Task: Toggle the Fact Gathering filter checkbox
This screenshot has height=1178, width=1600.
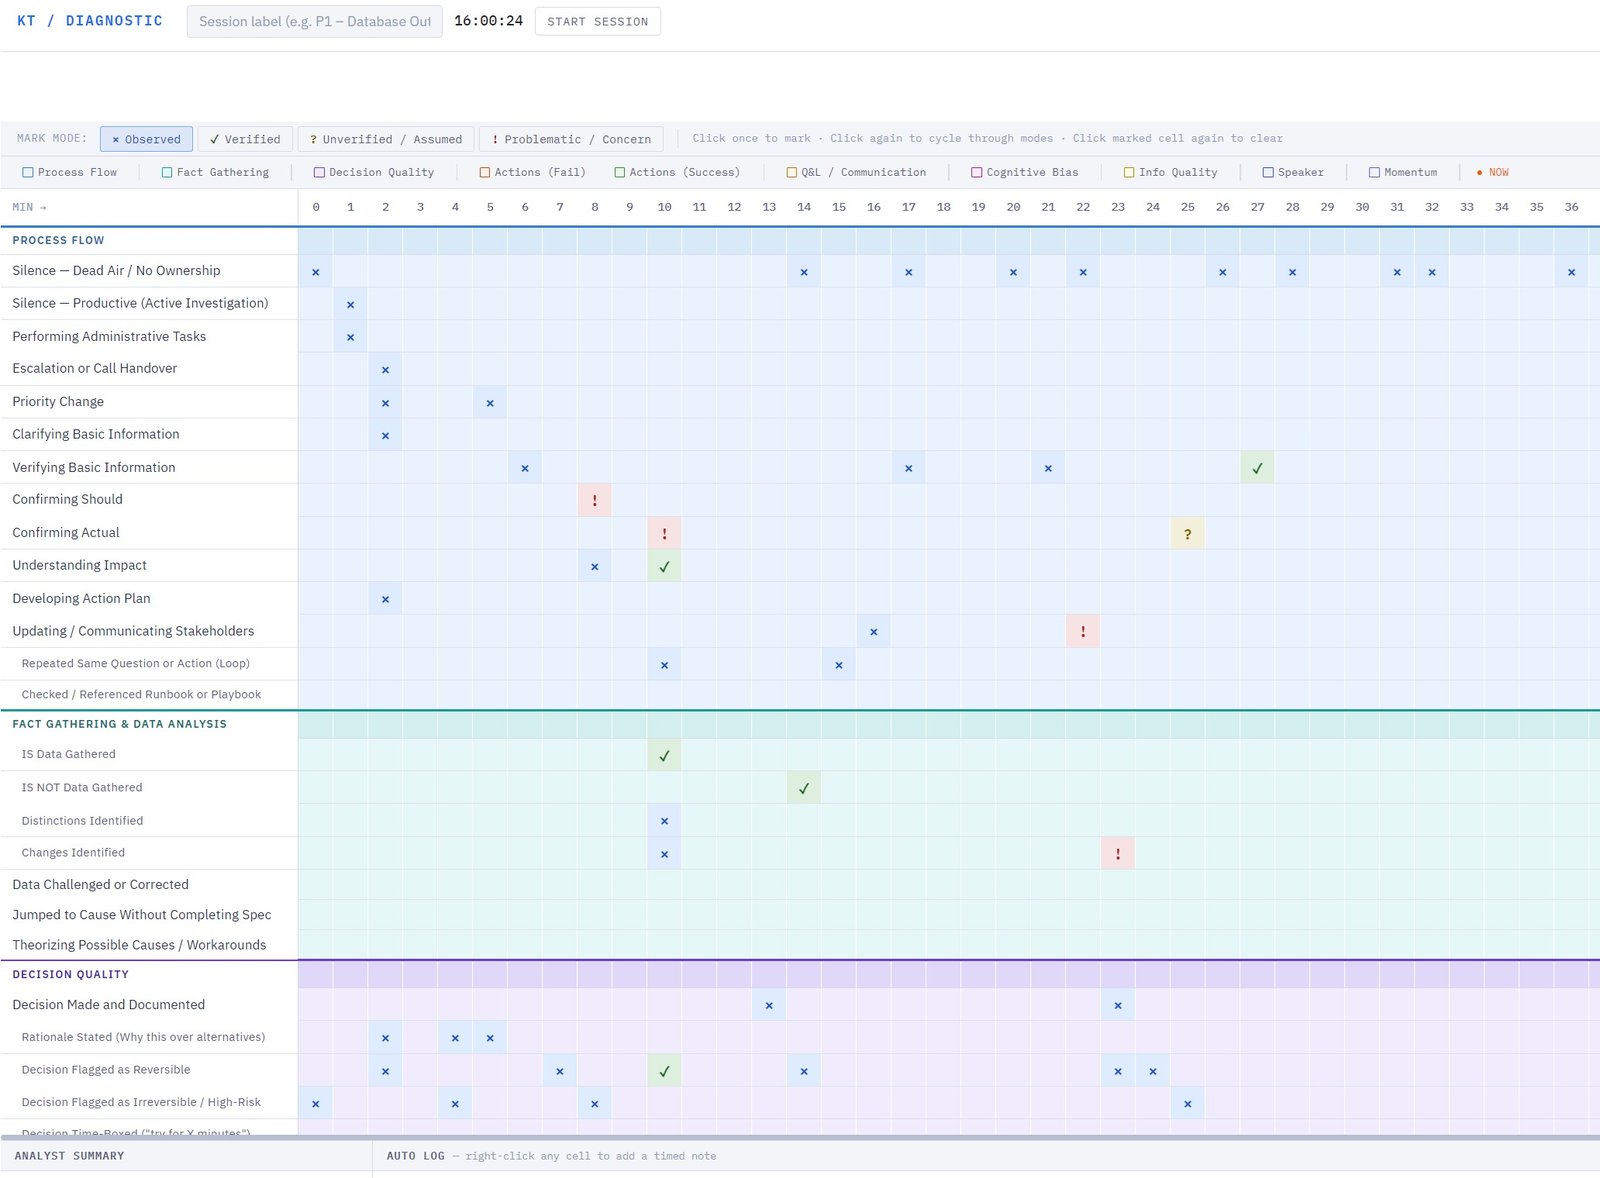Action: pyautogui.click(x=167, y=172)
